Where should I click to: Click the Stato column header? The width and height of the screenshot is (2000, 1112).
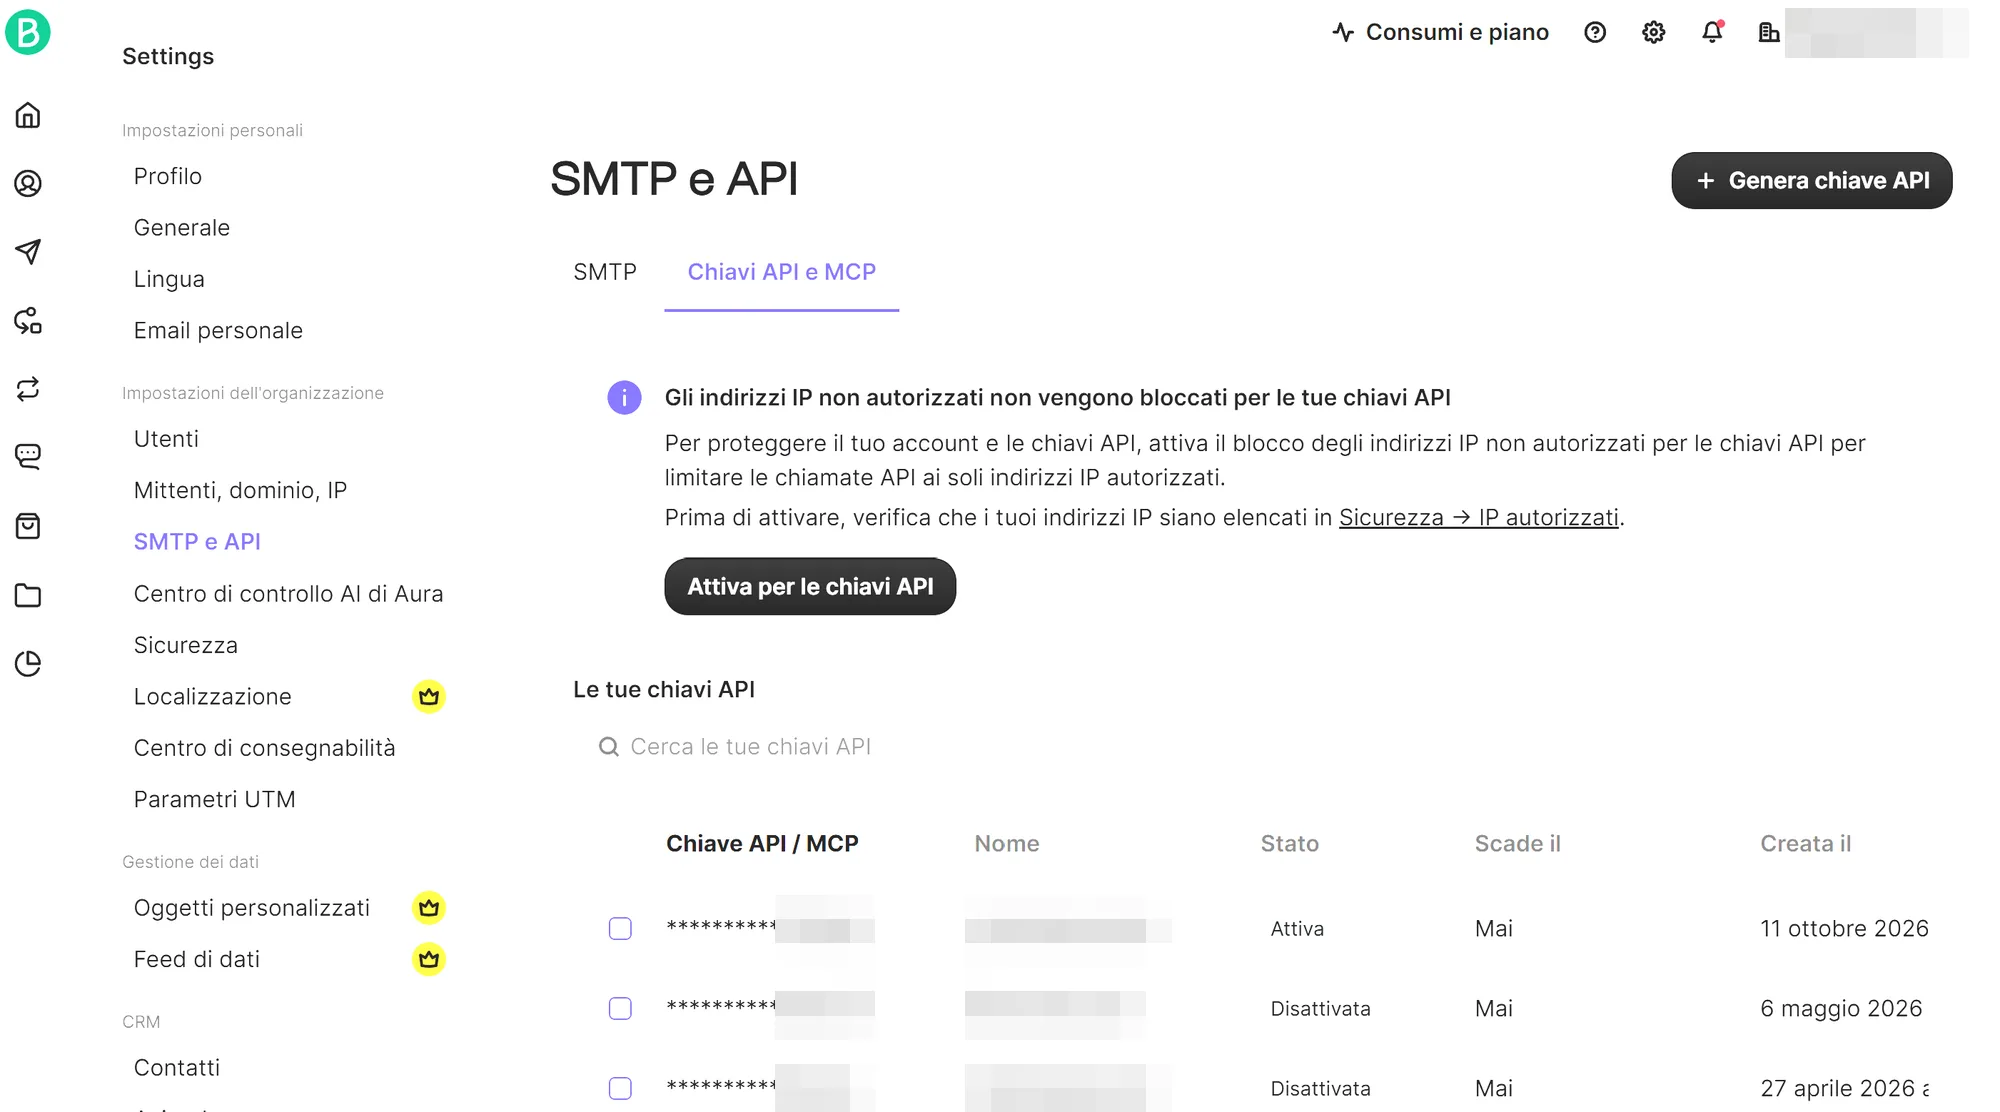[x=1289, y=843]
